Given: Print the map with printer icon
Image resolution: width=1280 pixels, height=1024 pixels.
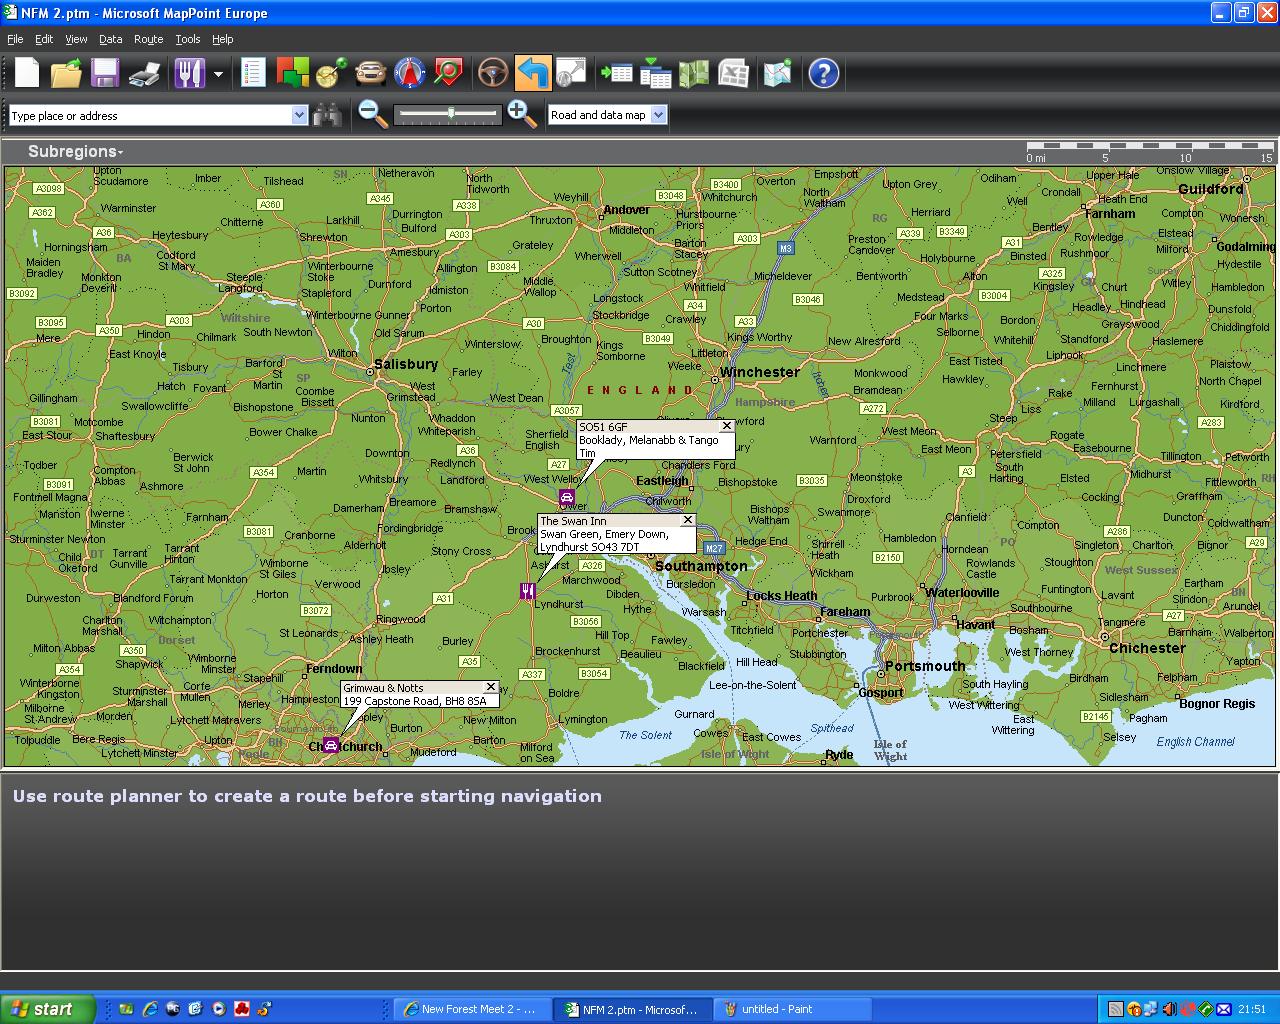Looking at the screenshot, I should coord(145,73).
